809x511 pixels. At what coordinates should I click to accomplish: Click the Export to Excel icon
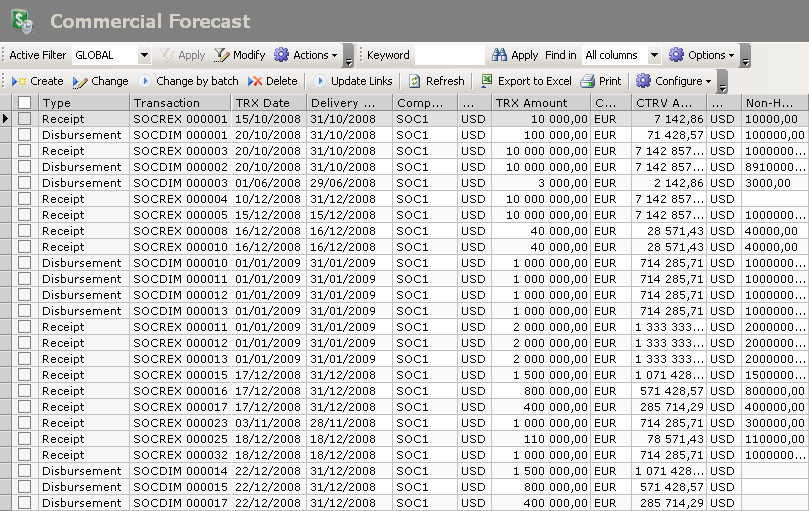pos(487,82)
